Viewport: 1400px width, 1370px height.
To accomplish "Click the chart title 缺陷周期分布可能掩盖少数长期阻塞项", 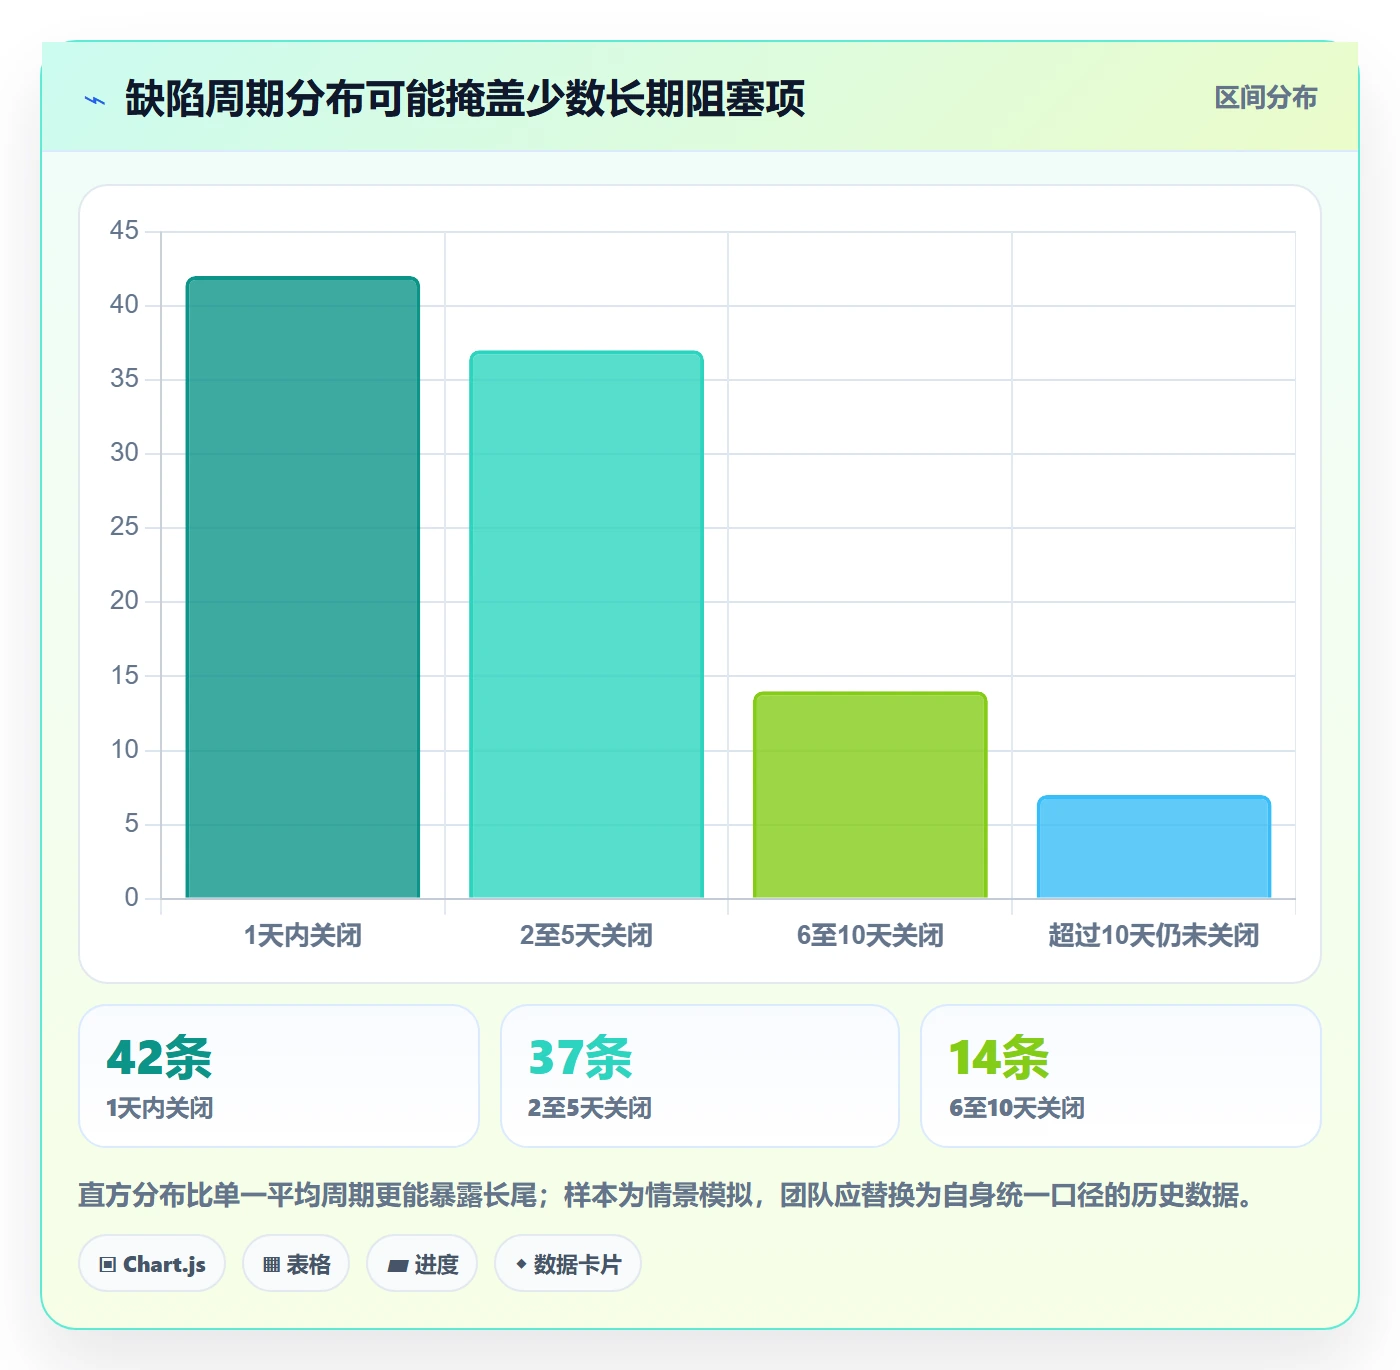I will (x=465, y=99).
